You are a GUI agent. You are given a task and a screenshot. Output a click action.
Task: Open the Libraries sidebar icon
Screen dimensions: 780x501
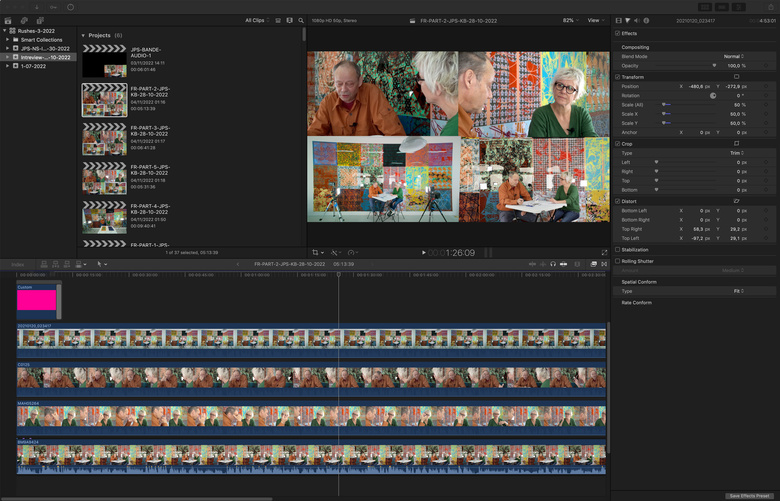7,20
